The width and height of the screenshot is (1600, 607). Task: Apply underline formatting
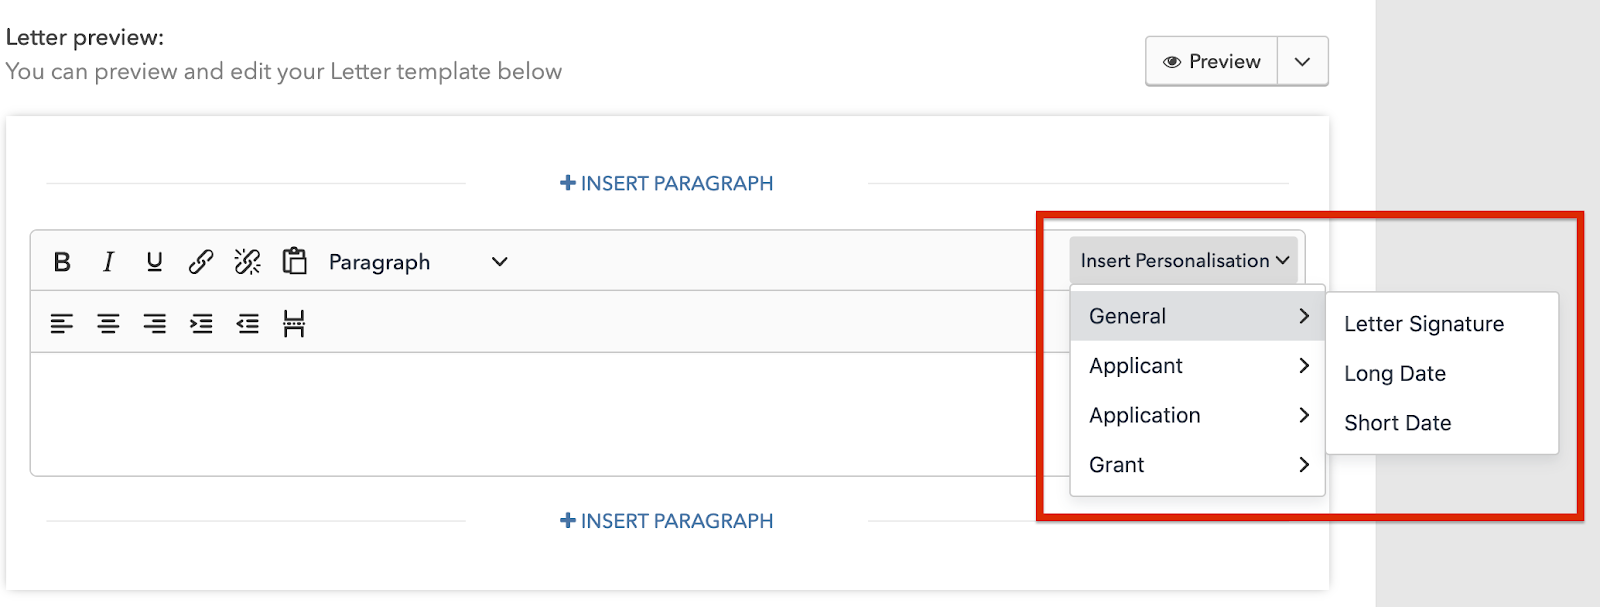(154, 262)
